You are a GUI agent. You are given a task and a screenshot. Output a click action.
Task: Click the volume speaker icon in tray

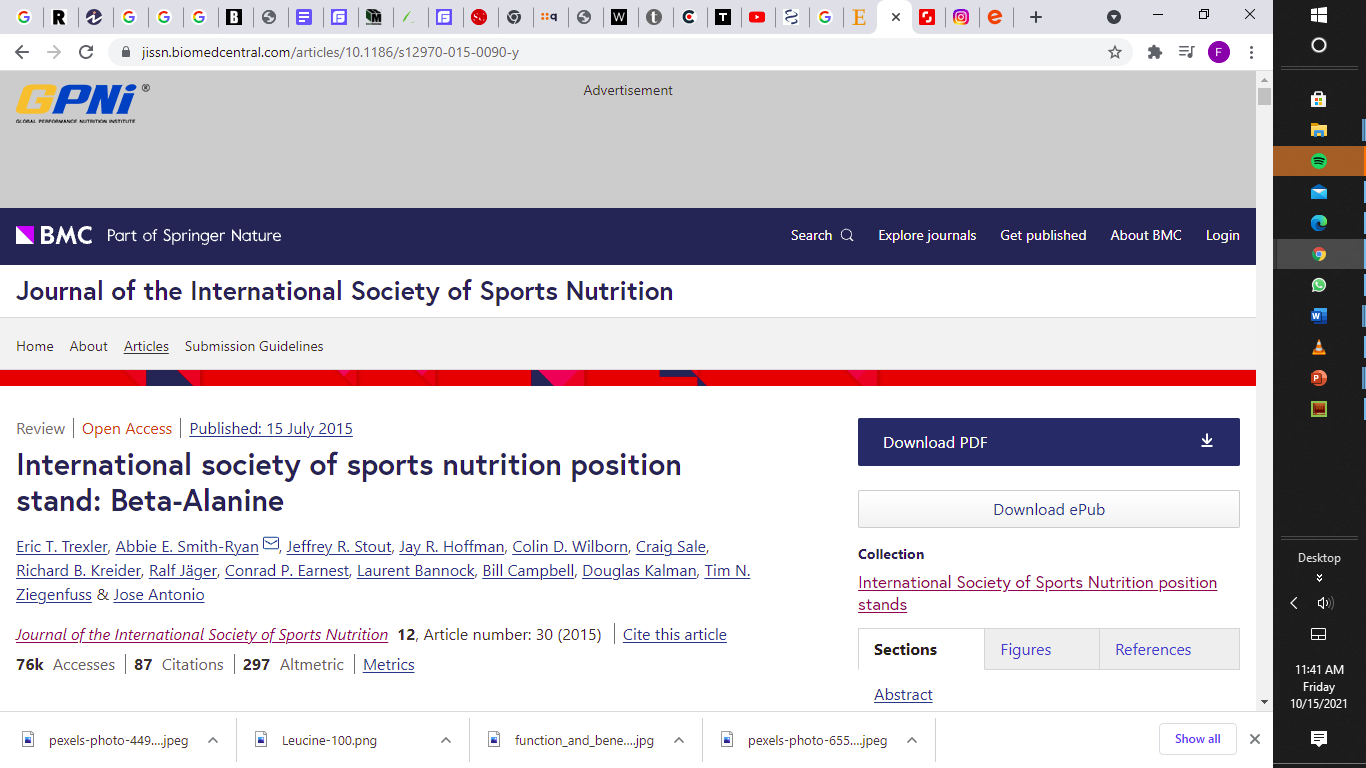pos(1325,603)
